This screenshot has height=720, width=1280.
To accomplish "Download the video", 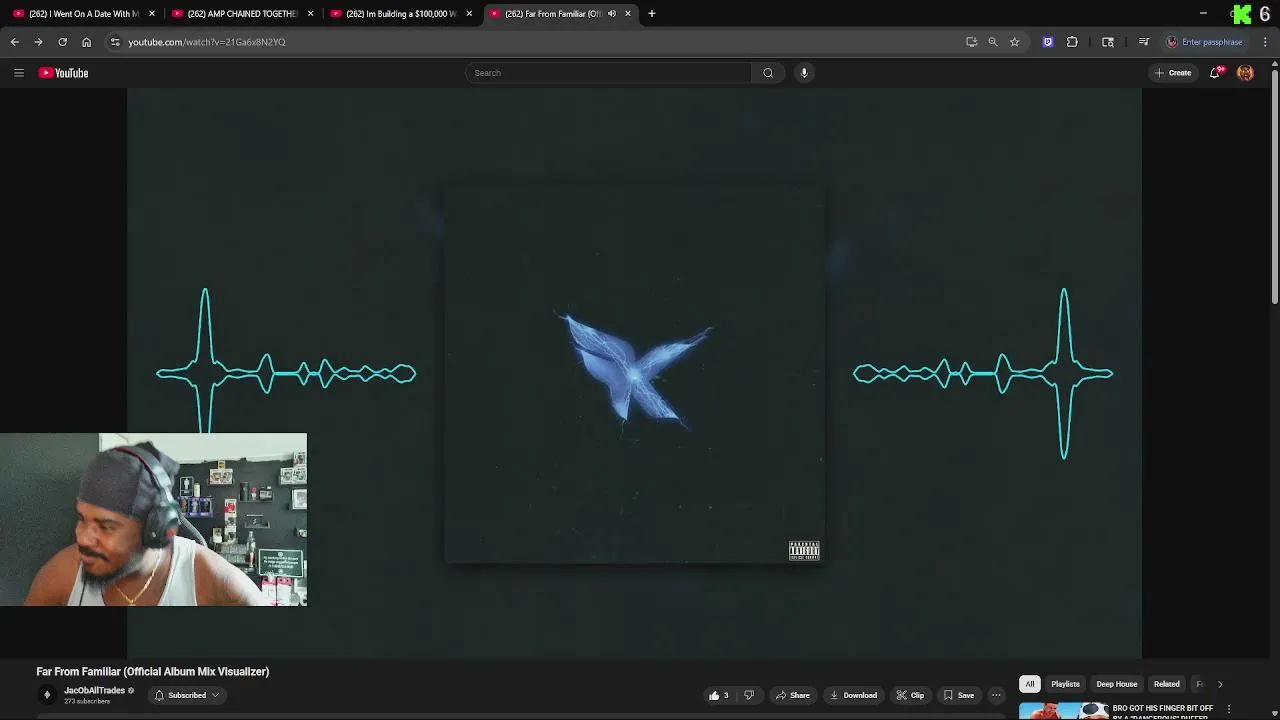I will (853, 695).
